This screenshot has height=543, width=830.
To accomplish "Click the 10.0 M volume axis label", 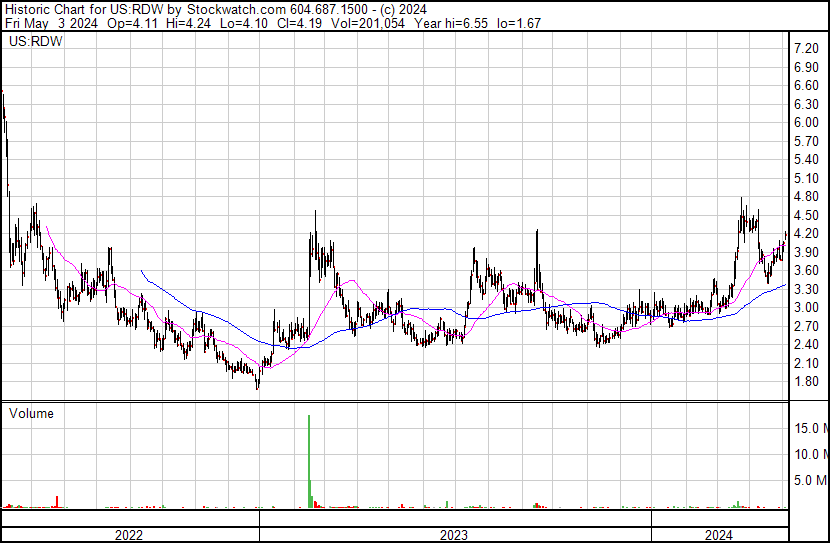I will (x=811, y=454).
